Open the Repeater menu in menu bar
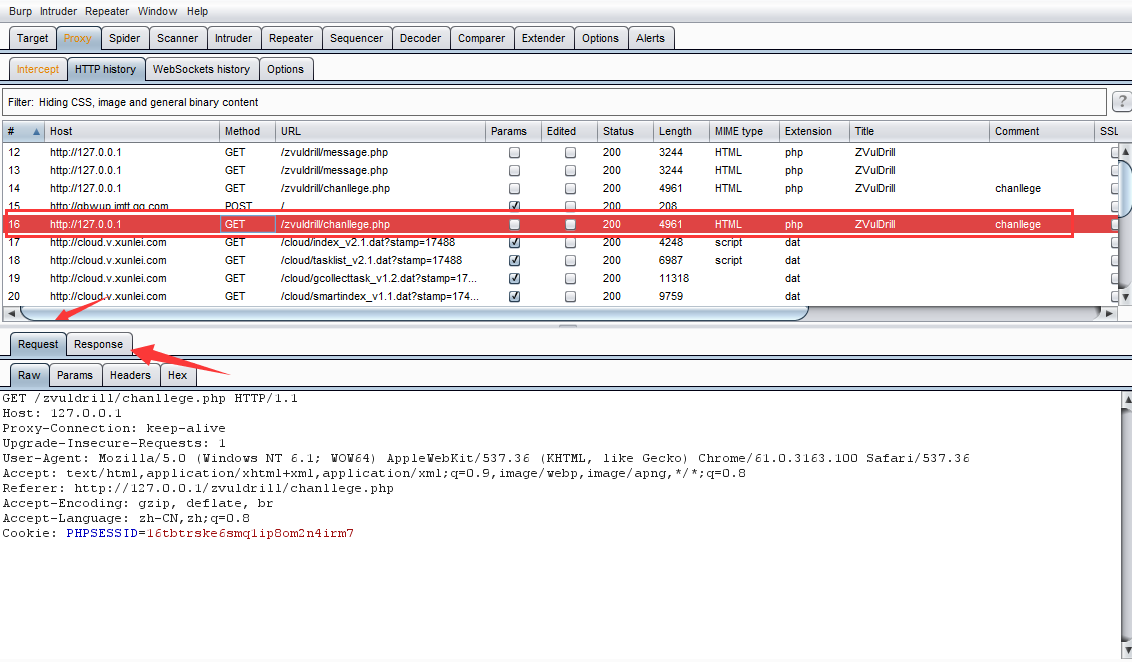Image resolution: width=1132 pixels, height=662 pixels. (x=107, y=12)
